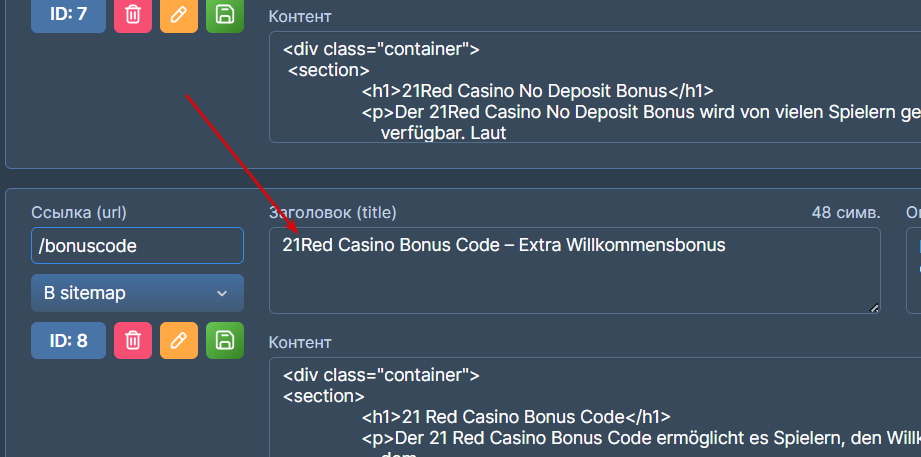Viewport: 921px width, 457px height.
Task: Click the ID: 7 badge
Action: click(x=68, y=15)
